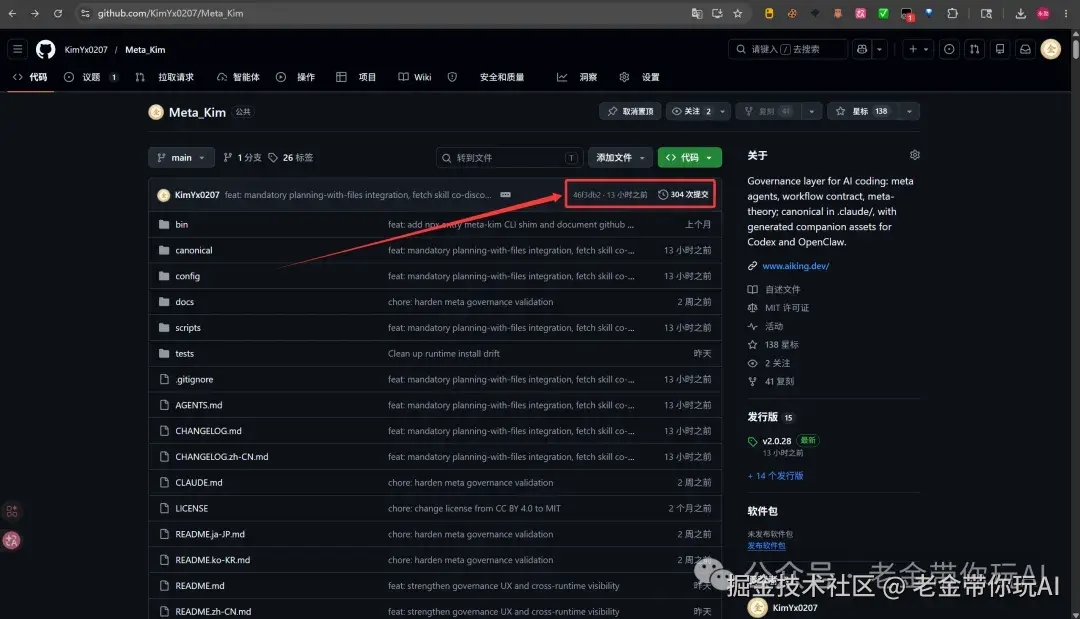Click the browser back arrow
The image size is (1080, 619).
pos(12,13)
